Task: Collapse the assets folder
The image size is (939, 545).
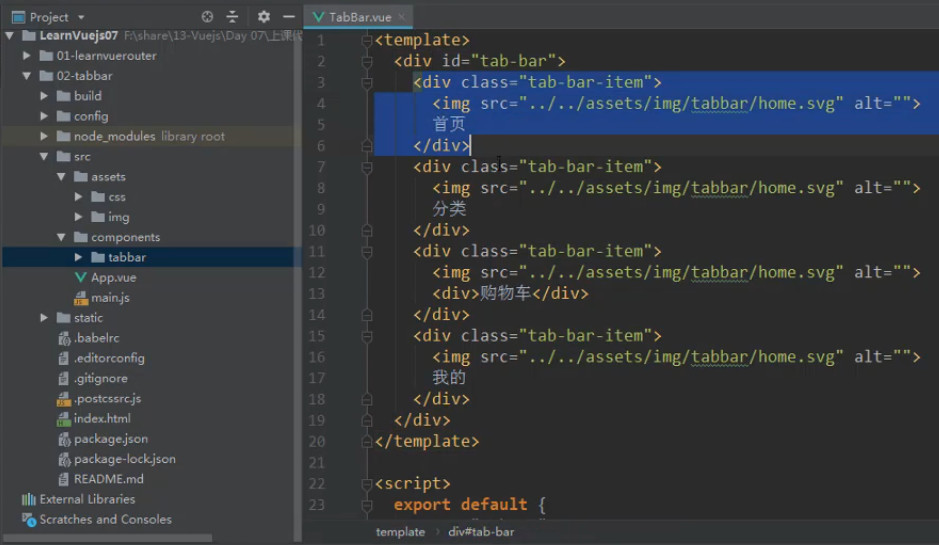Action: point(61,177)
